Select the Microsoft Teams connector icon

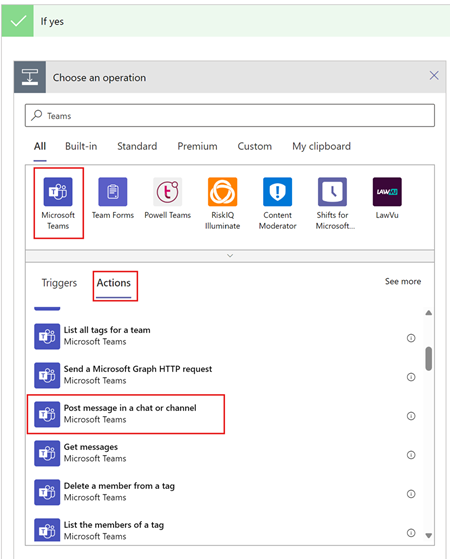tap(58, 192)
